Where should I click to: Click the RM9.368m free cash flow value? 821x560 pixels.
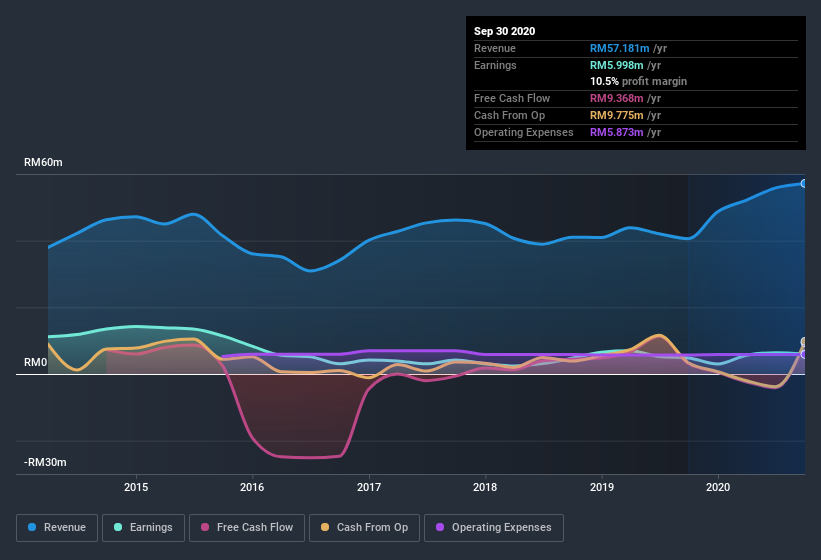click(617, 98)
